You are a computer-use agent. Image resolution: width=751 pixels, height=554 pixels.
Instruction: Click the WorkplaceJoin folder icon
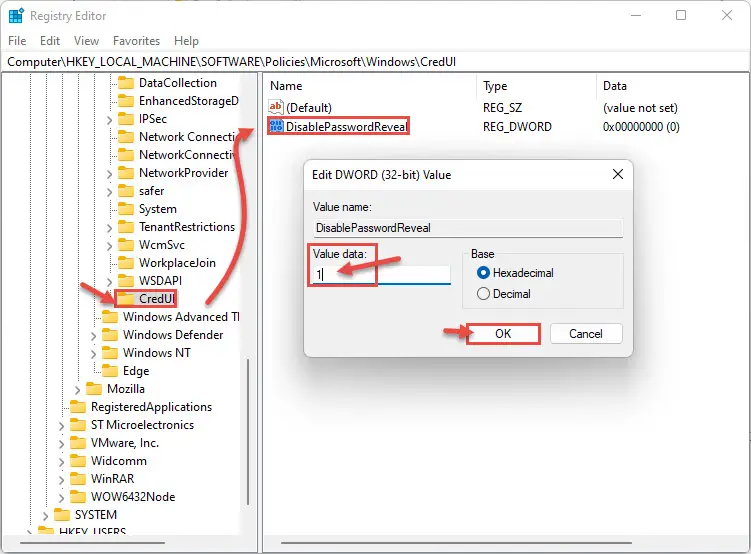coord(126,263)
